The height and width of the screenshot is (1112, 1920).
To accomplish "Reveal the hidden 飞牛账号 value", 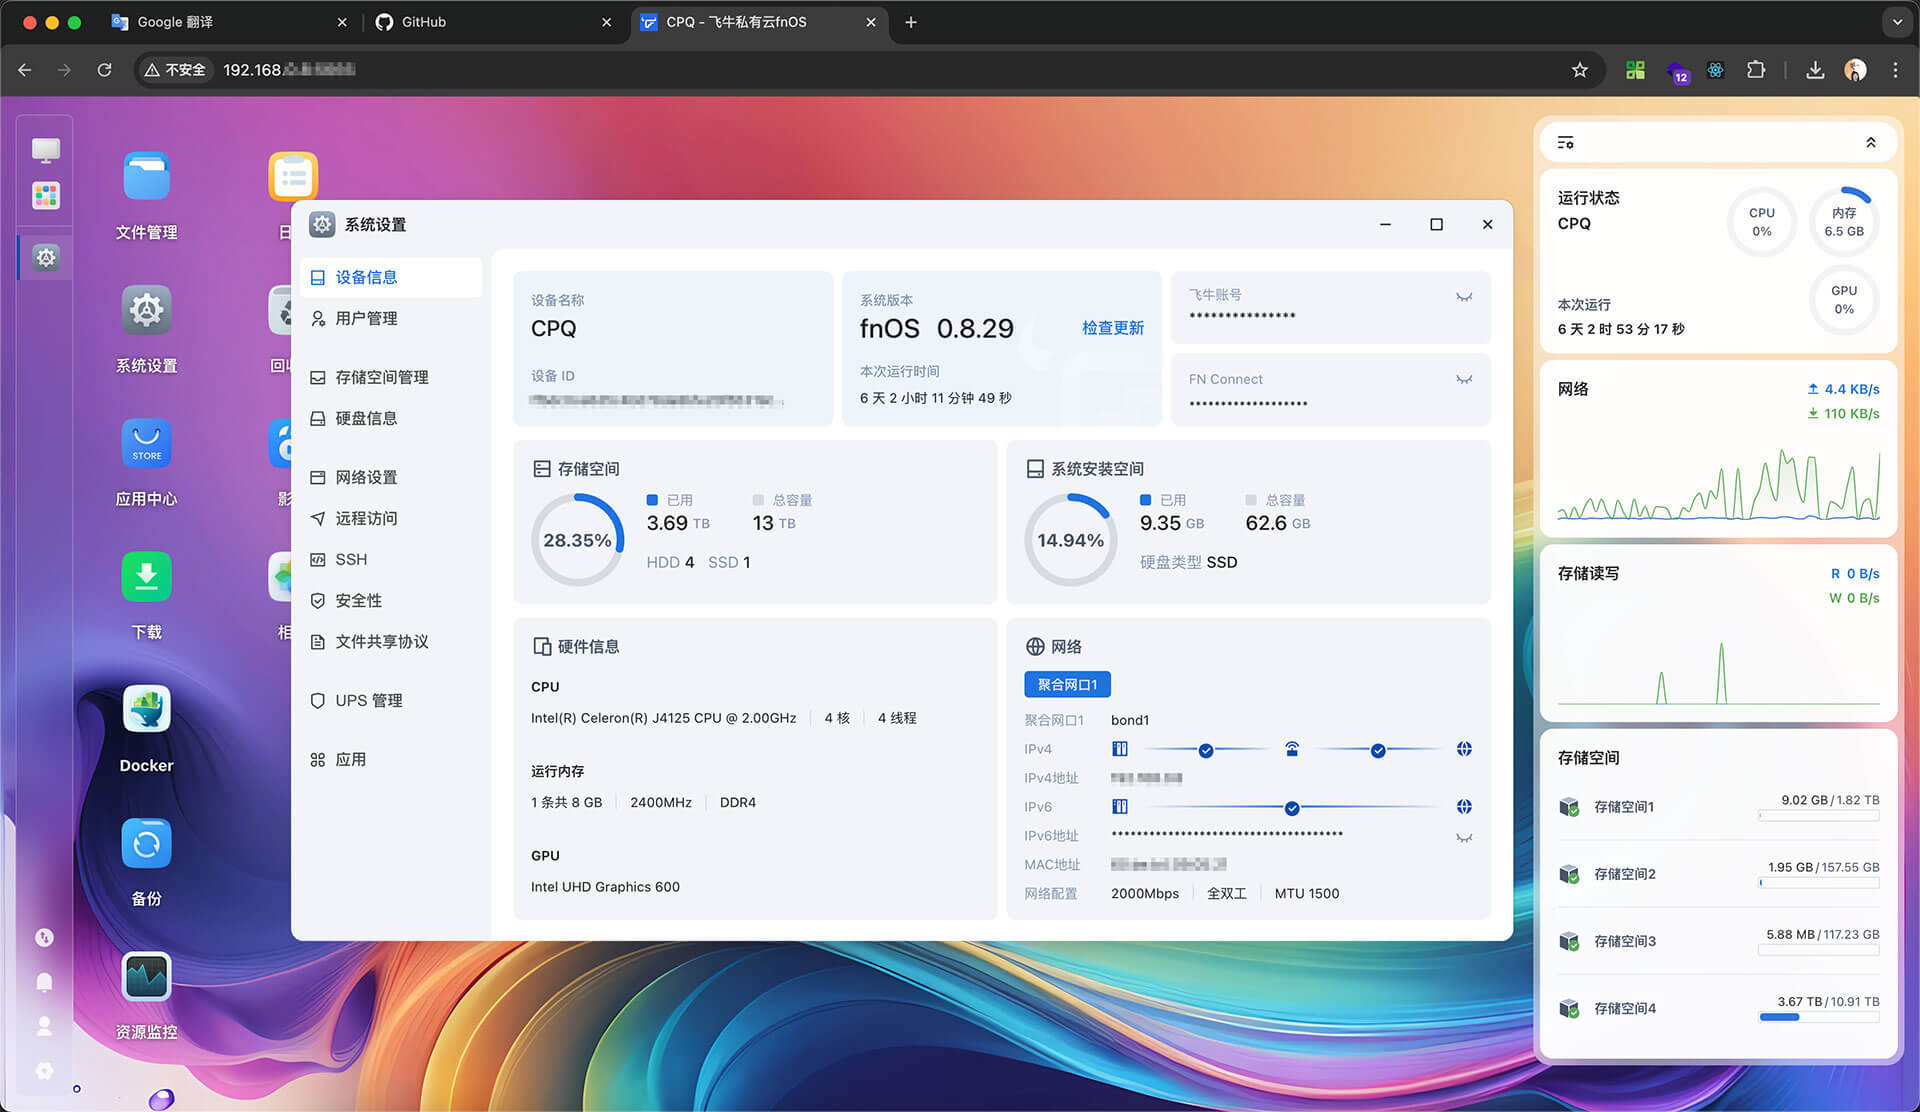I will tap(1464, 297).
